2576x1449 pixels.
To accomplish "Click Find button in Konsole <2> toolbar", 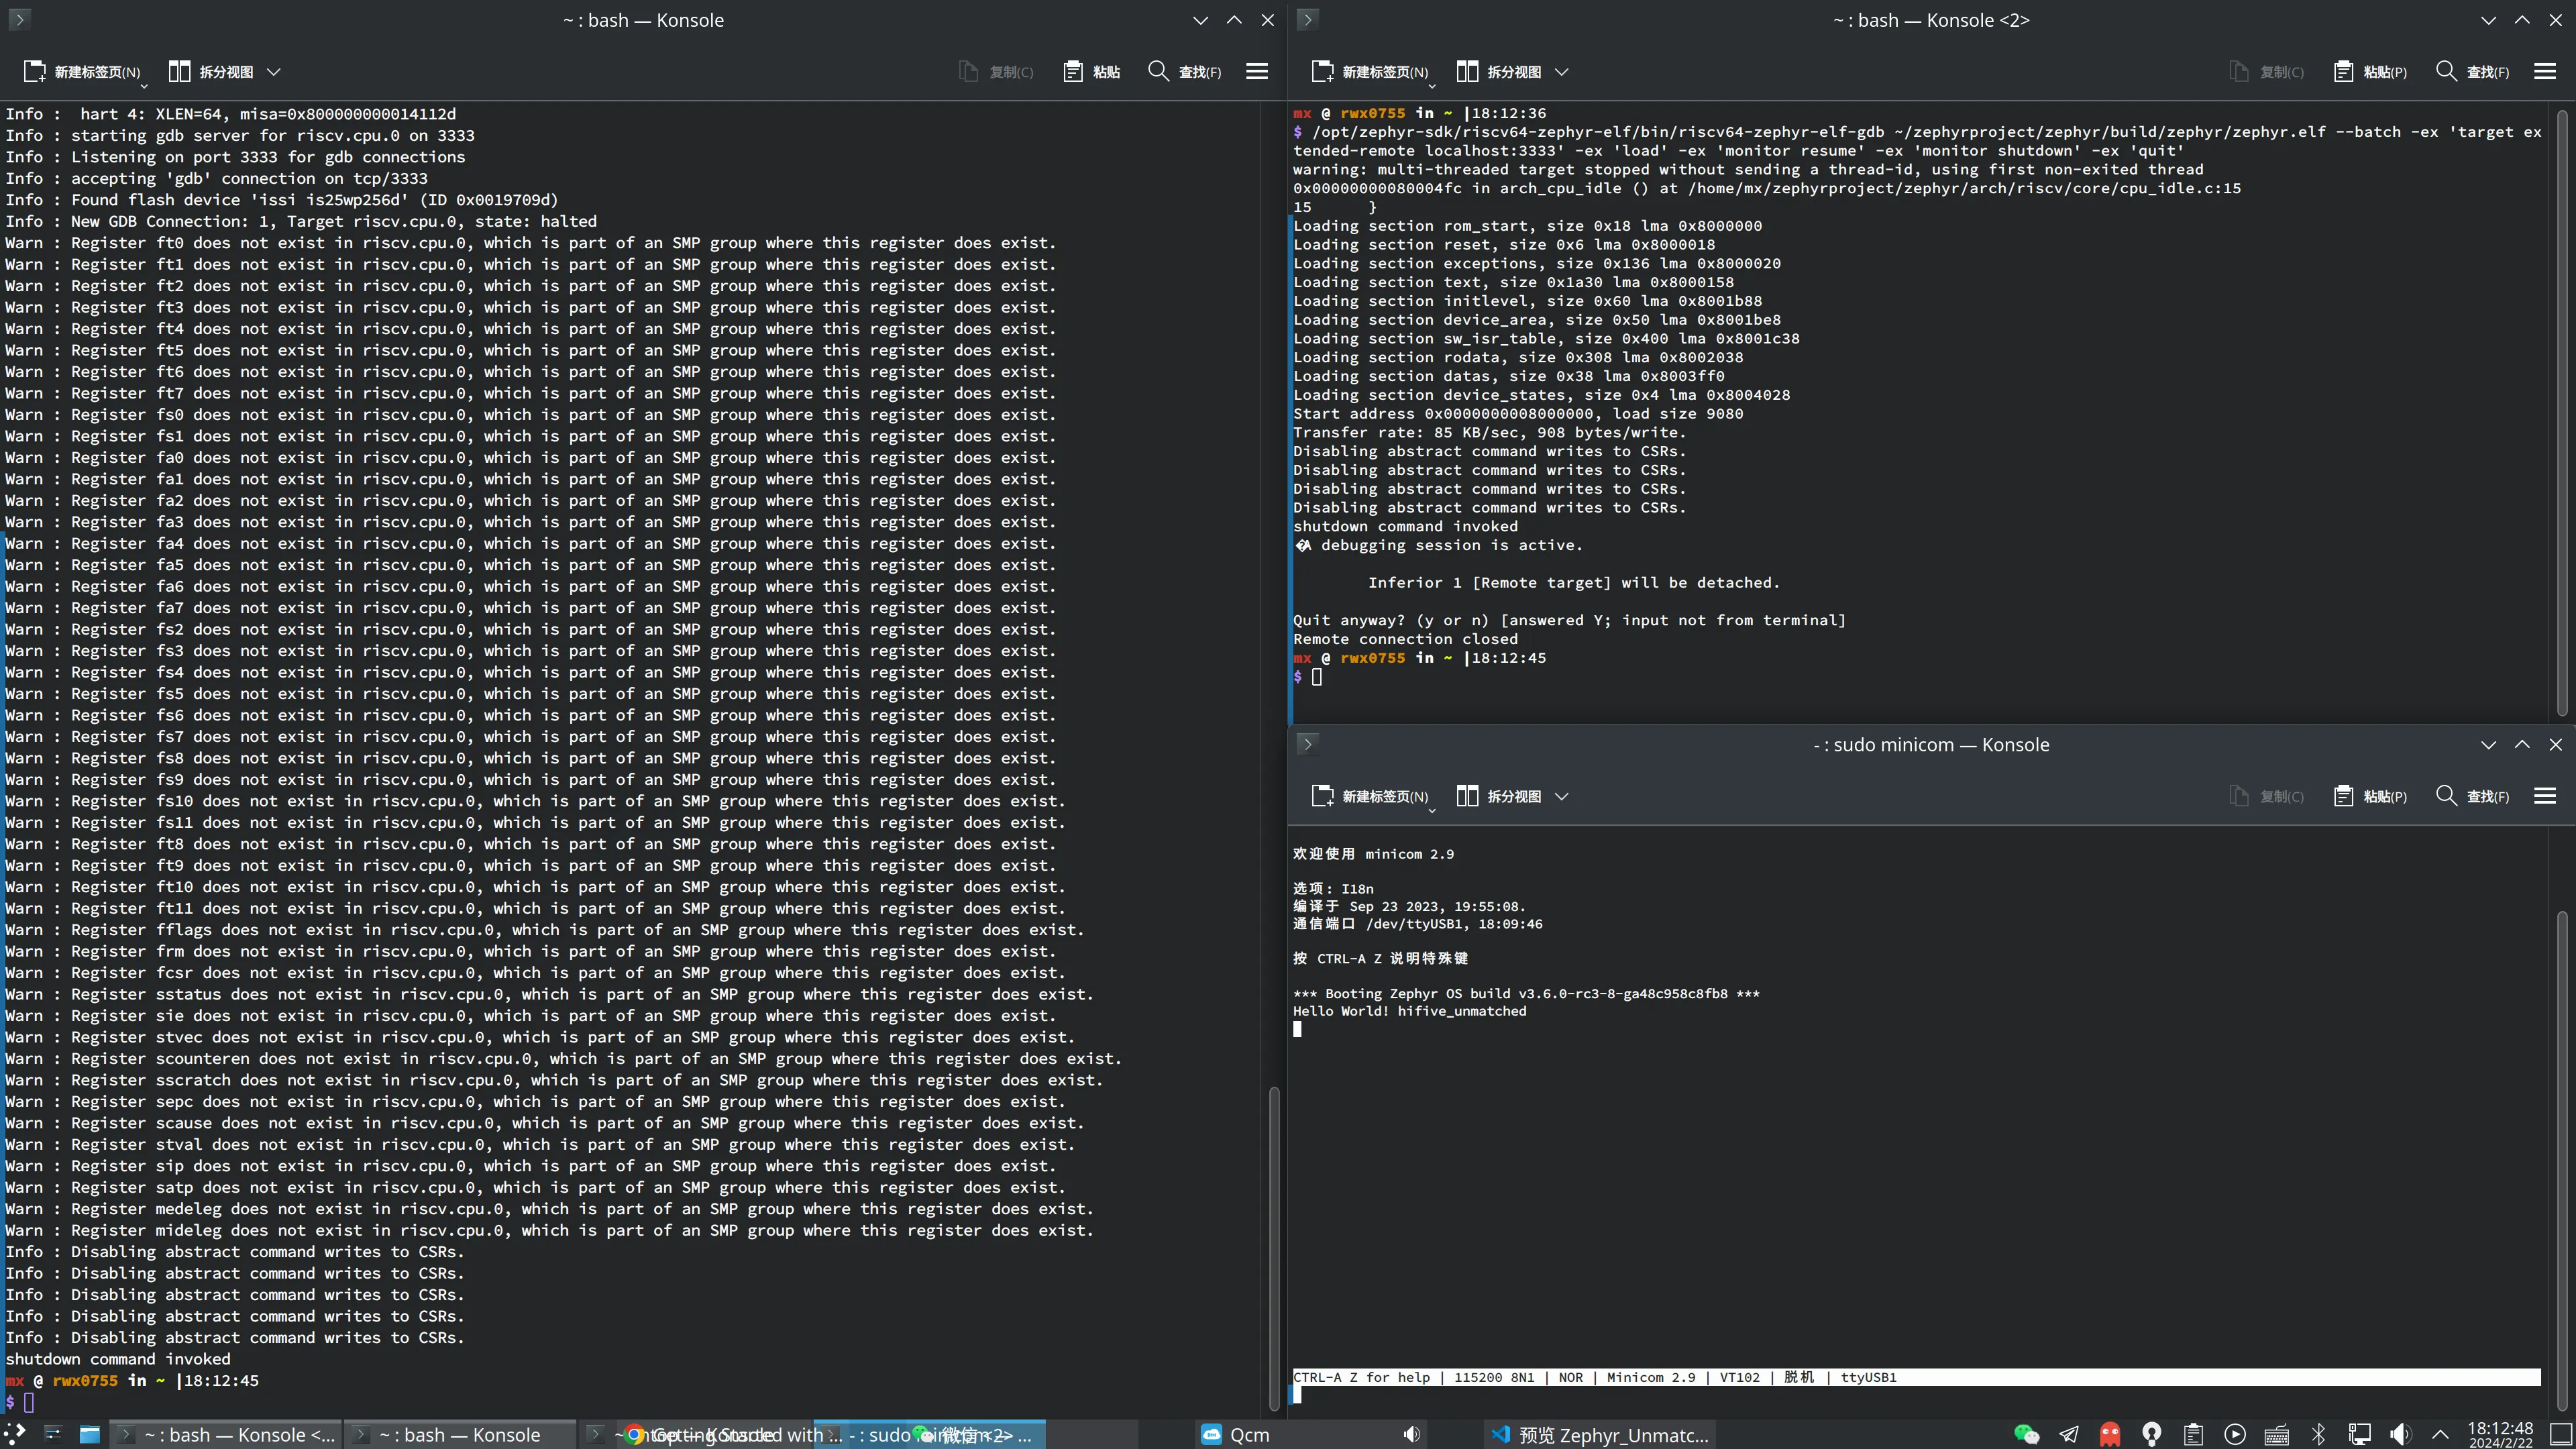I will (x=2473, y=71).
